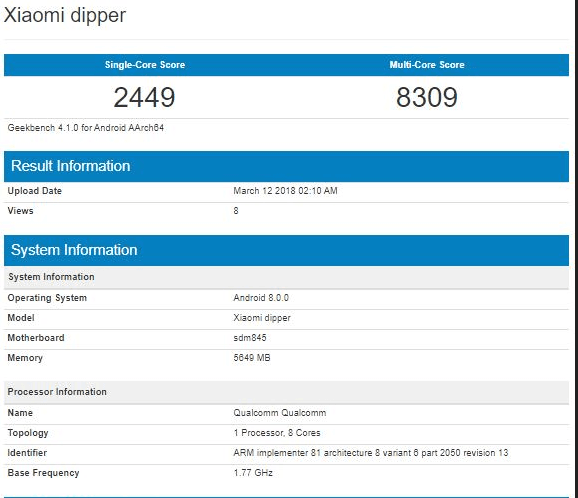Click the 'Identifier' label
This screenshot has width=578, height=498.
(27, 453)
